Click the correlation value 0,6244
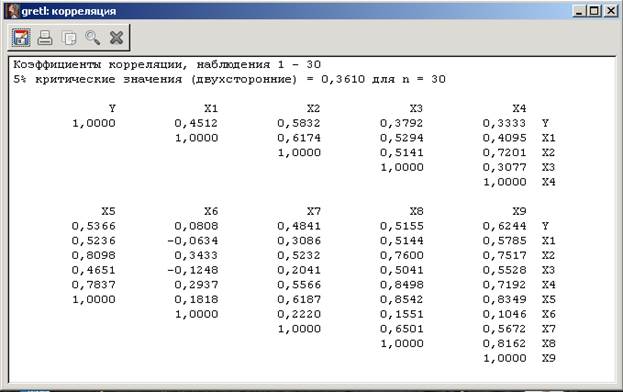This screenshot has width=623, height=392. (505, 226)
